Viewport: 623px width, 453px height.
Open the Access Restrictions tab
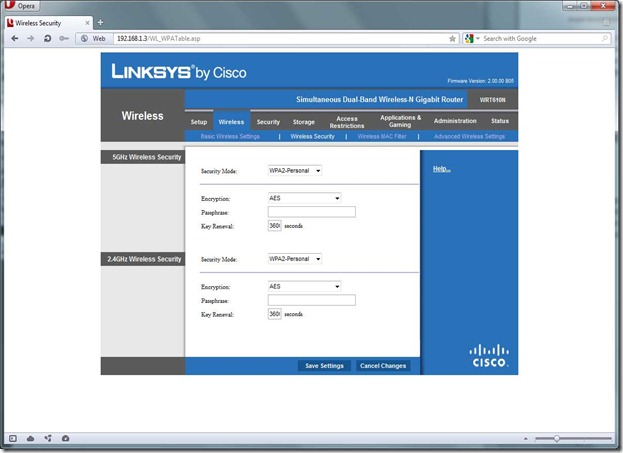347,122
